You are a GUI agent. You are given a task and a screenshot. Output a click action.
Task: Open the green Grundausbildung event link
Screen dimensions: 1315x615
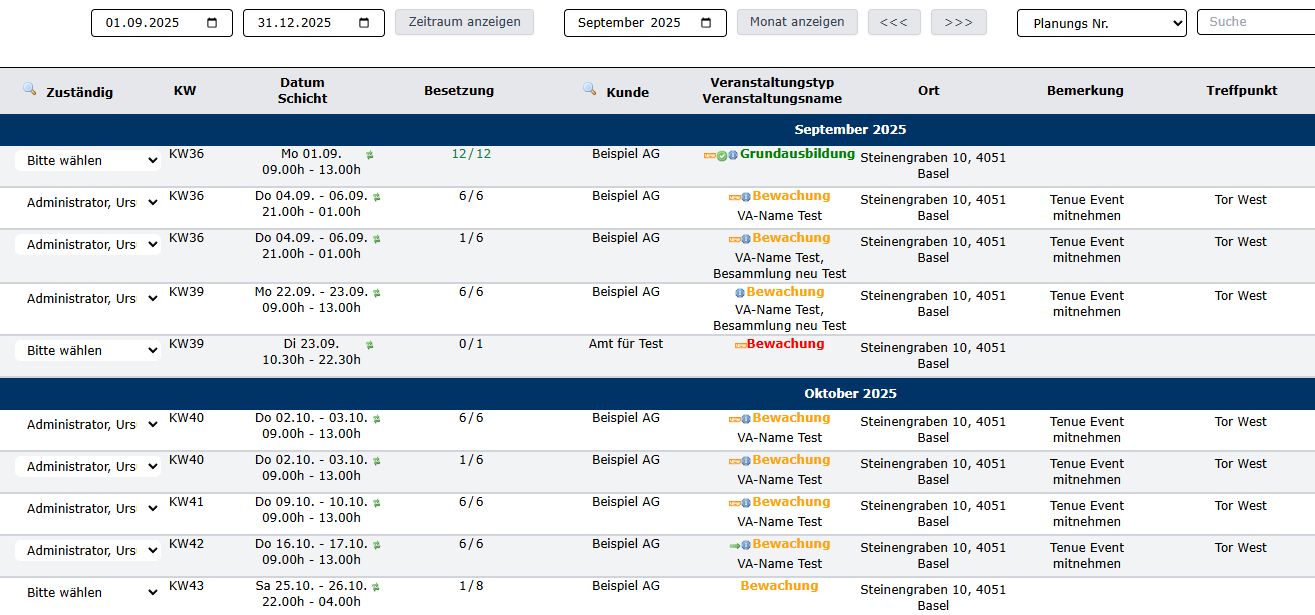[x=797, y=154]
